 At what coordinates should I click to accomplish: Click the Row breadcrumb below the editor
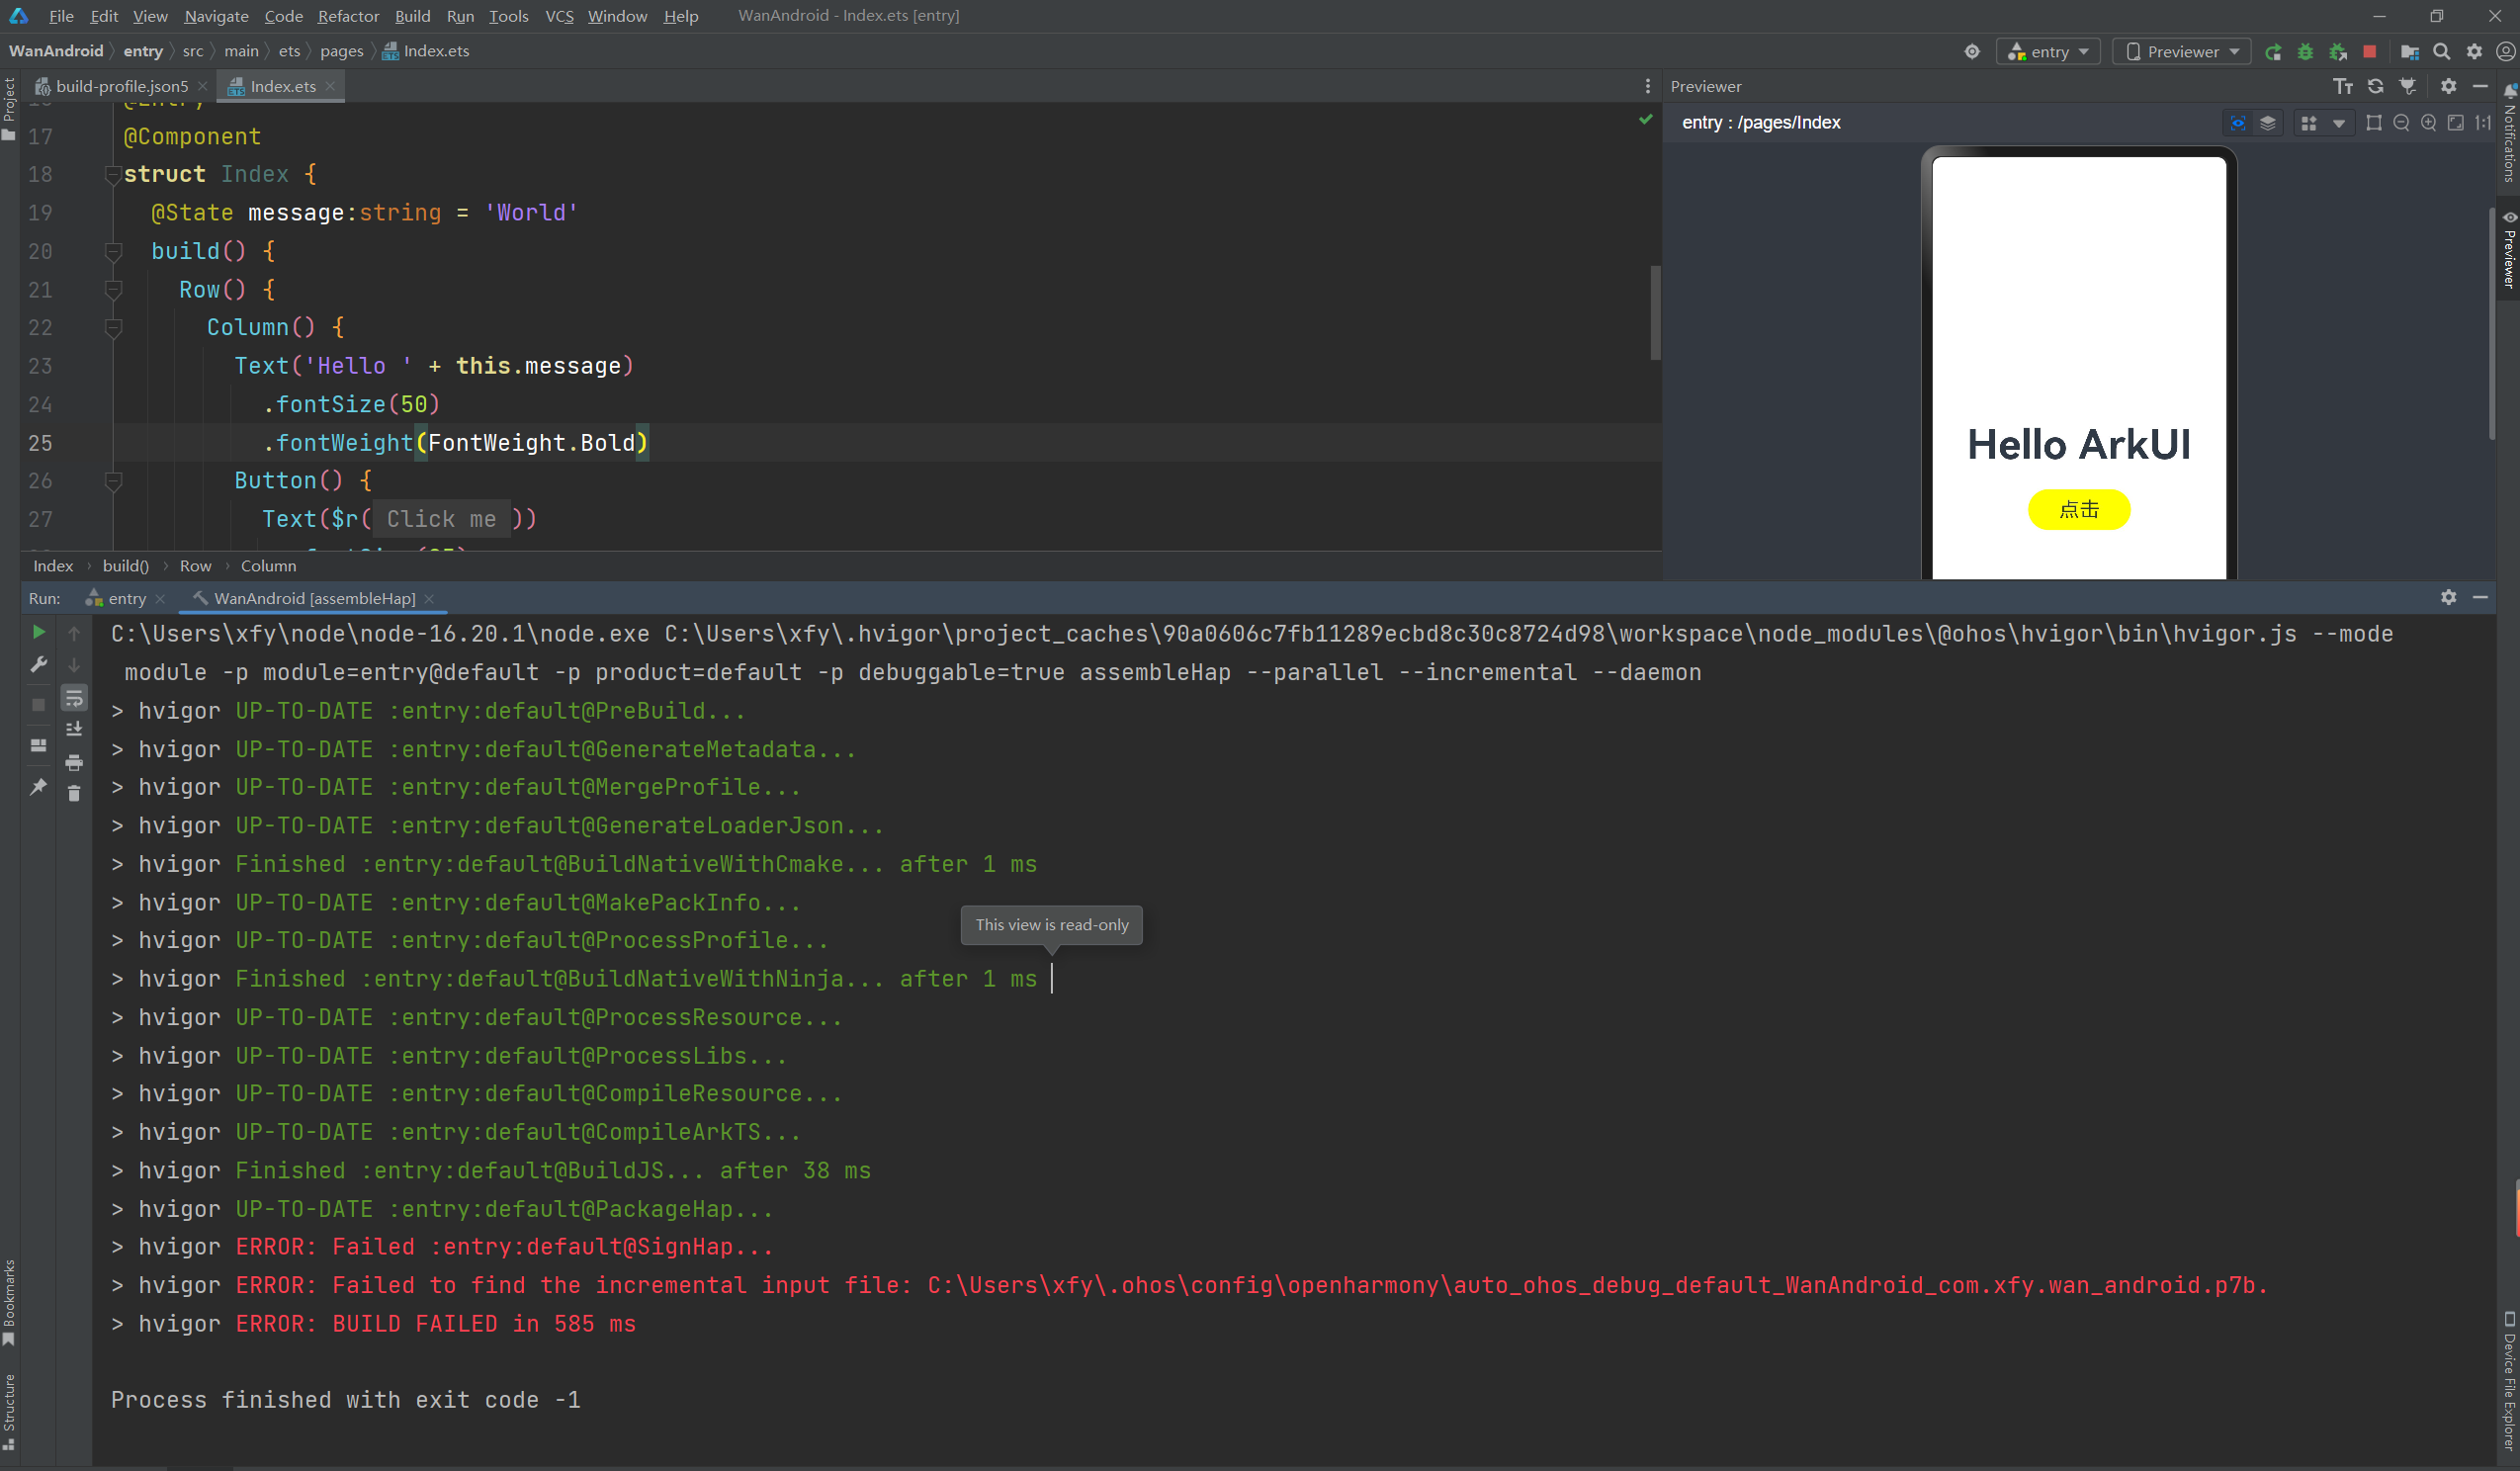coord(195,566)
